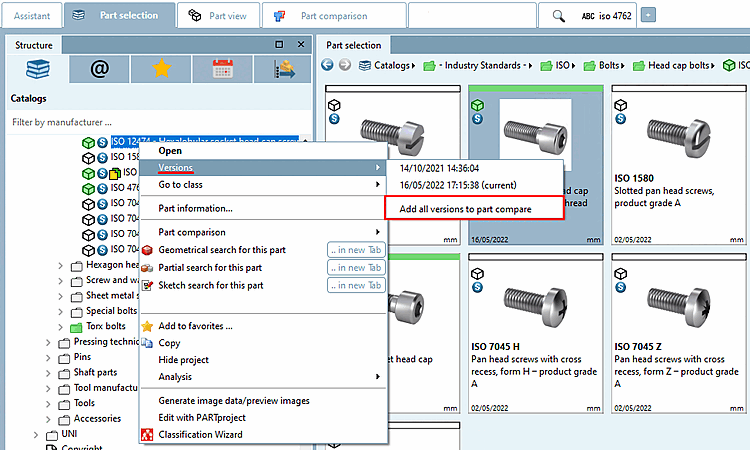Viewport: 750px width, 450px height.
Task: Open the fifth structure panel icon with arrow
Action: [x=284, y=69]
